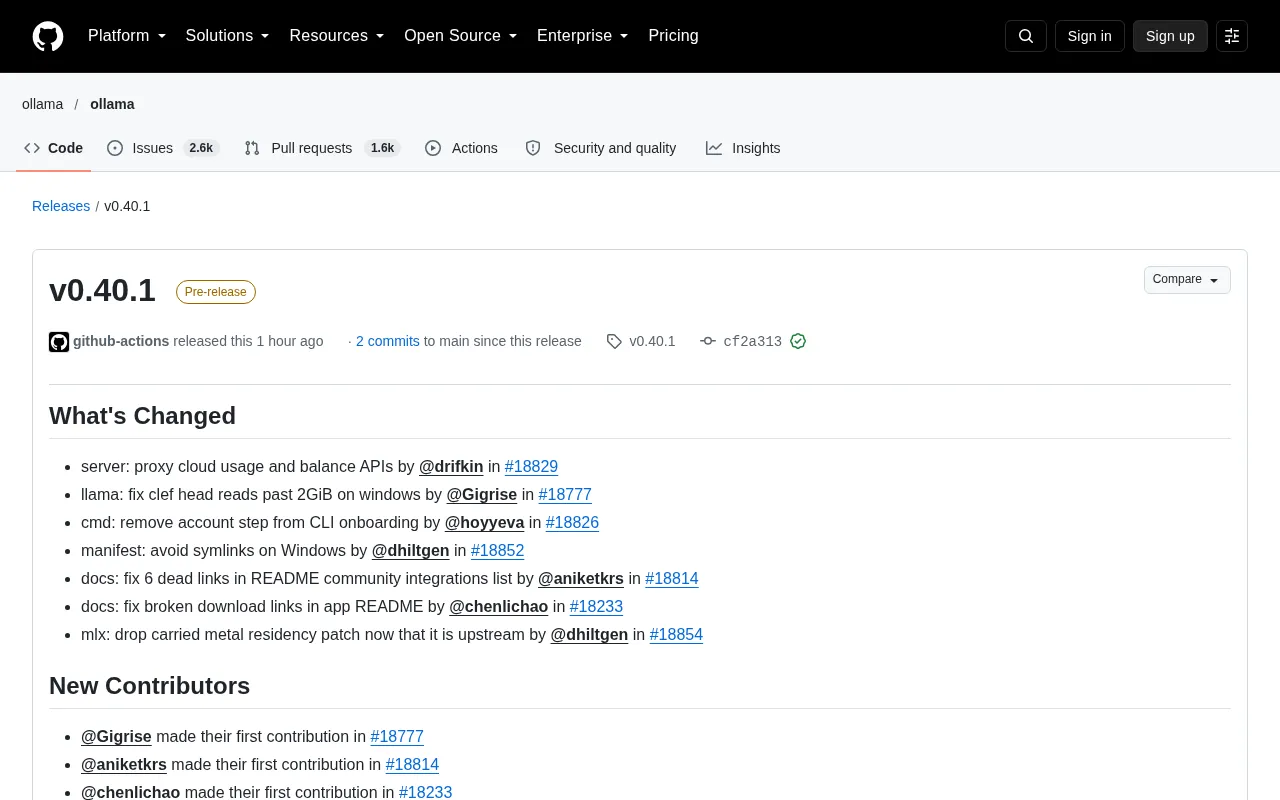Expand the Resources menu

337,36
